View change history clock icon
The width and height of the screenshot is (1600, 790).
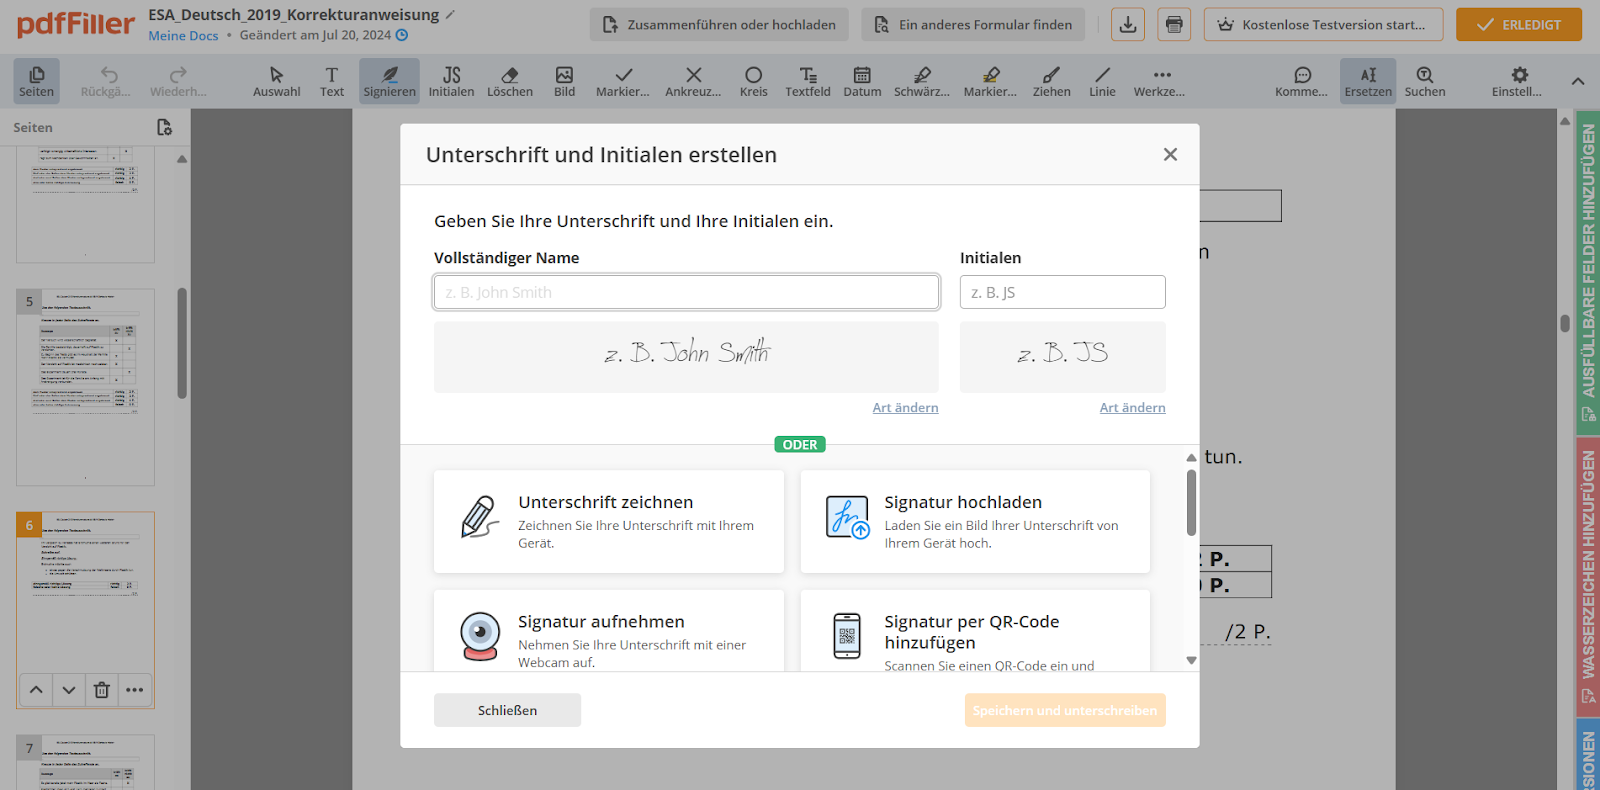click(402, 35)
